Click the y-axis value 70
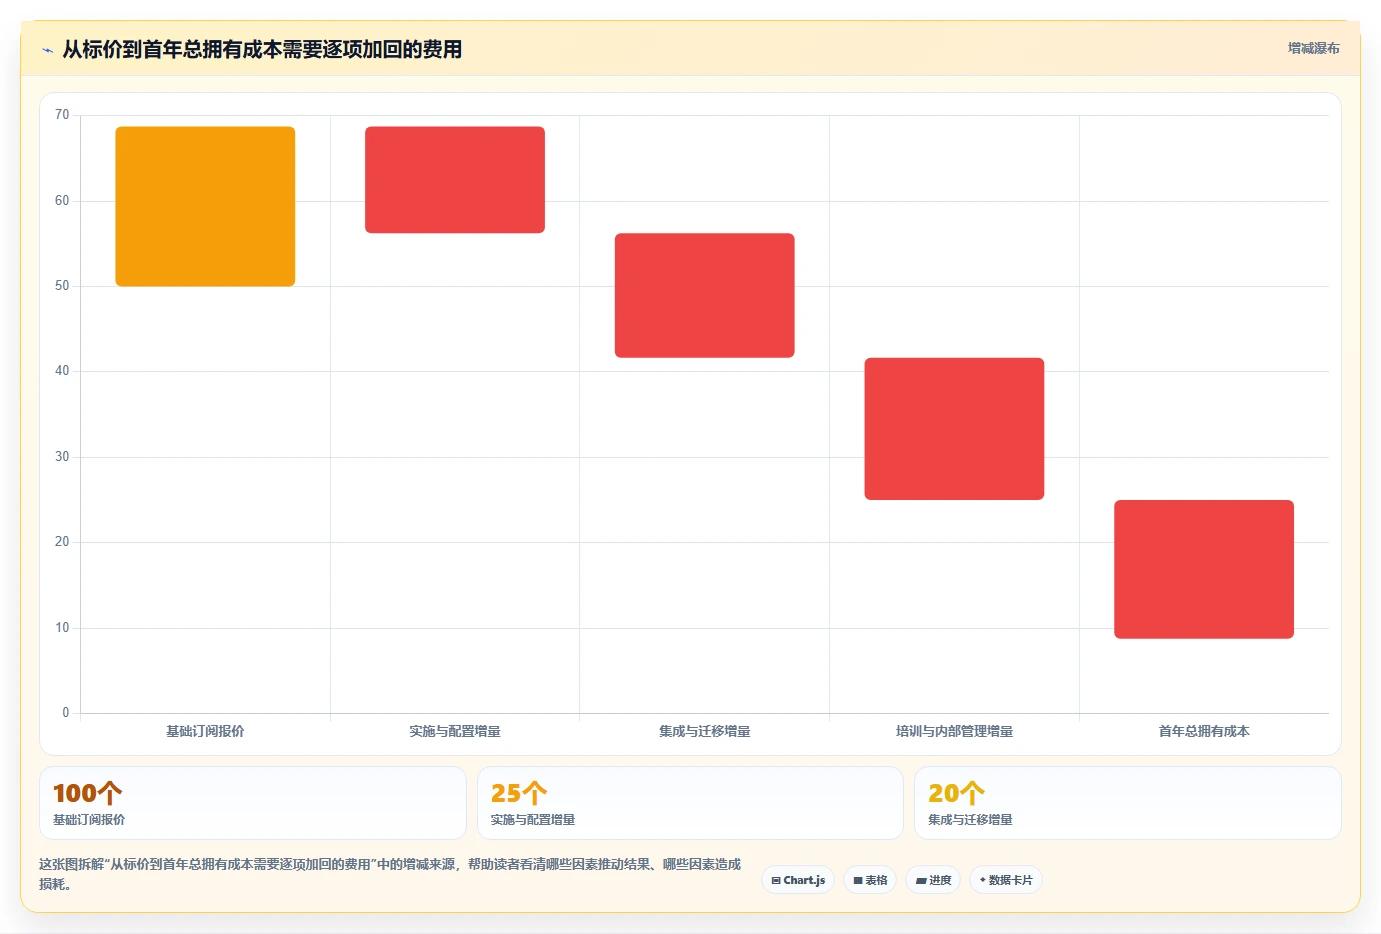The width and height of the screenshot is (1381, 934). pyautogui.click(x=62, y=115)
